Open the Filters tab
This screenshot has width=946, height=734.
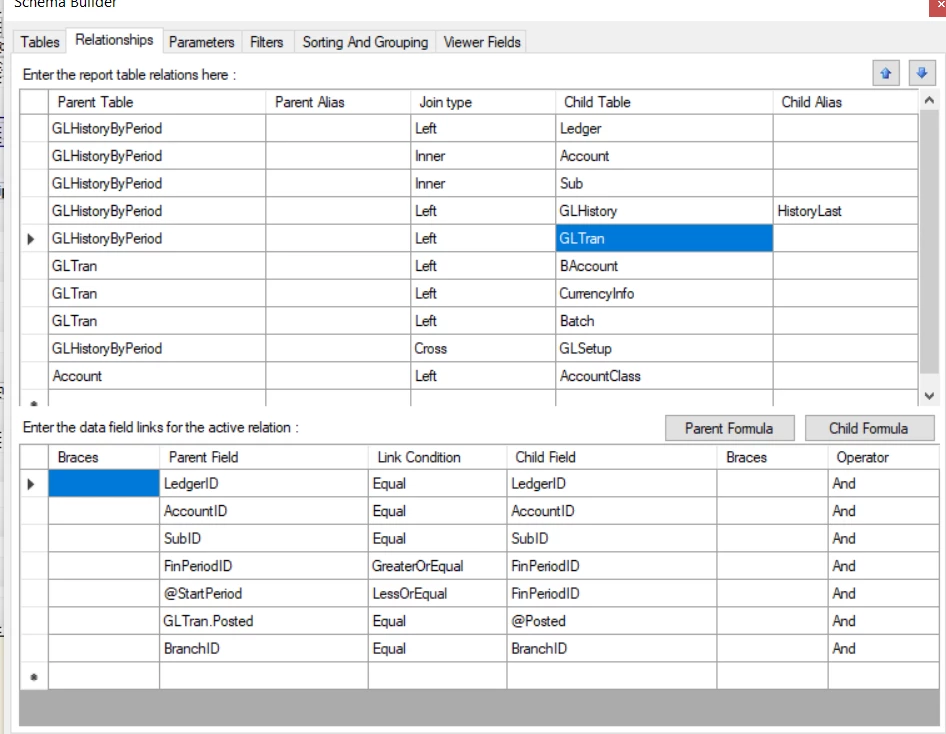click(267, 42)
